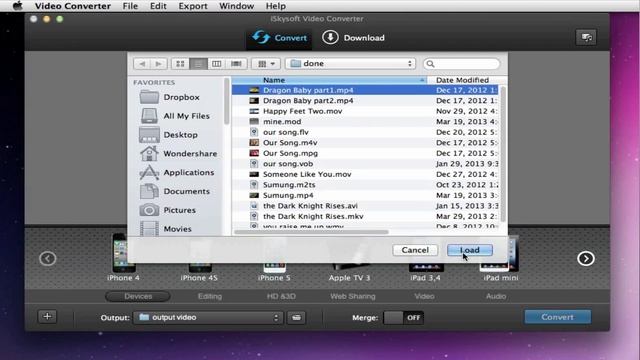Open the File menu
640x360 pixels.
tap(130, 6)
